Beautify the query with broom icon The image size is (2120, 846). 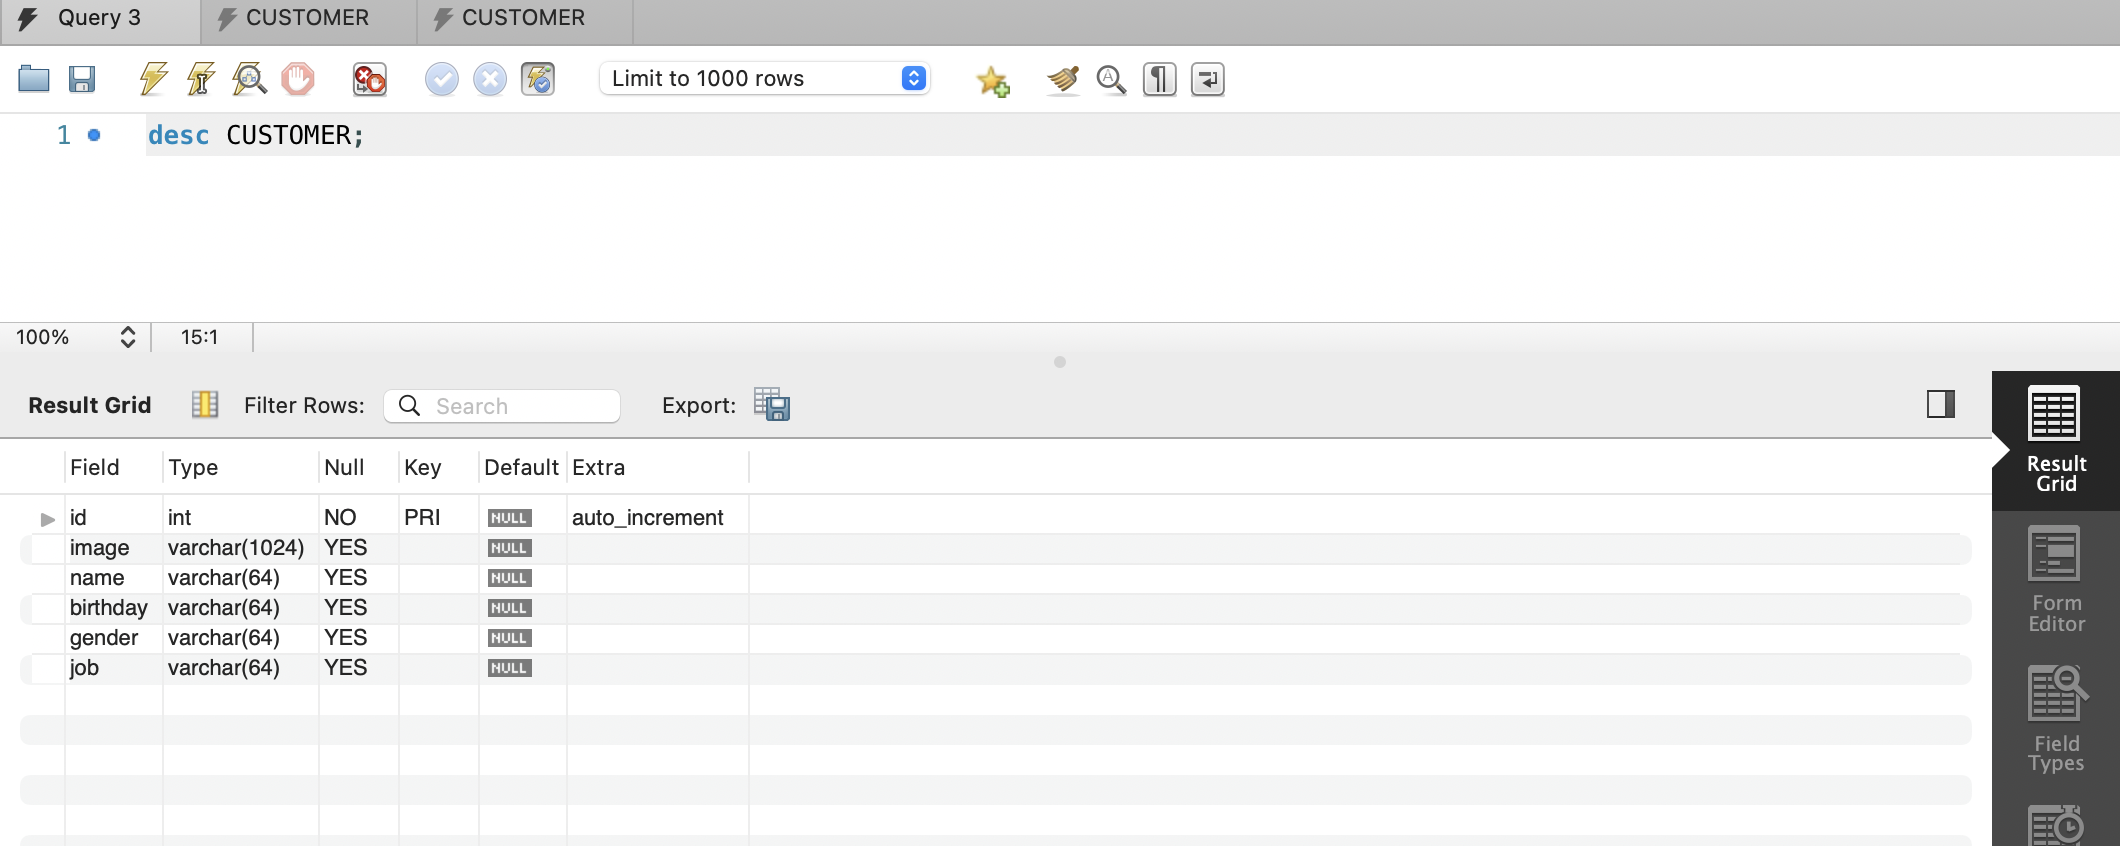click(1063, 79)
